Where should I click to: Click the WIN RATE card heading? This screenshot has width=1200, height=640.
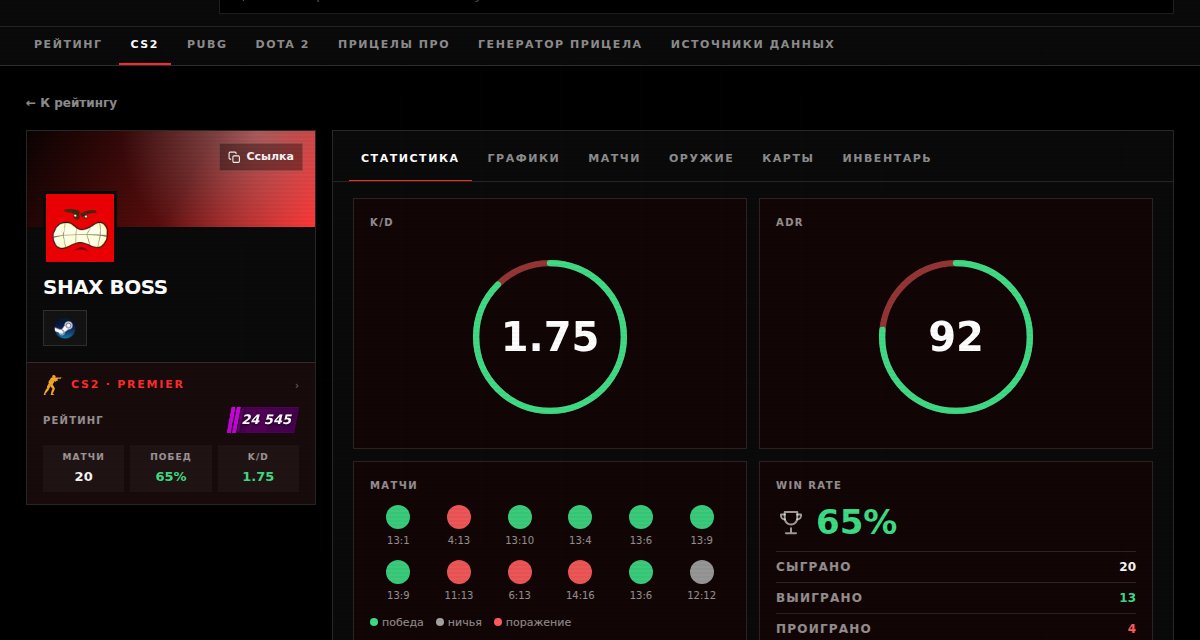(809, 485)
